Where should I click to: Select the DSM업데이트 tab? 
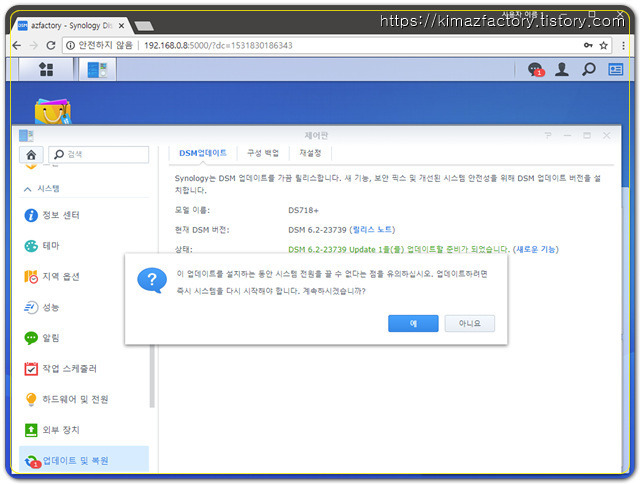pos(203,153)
